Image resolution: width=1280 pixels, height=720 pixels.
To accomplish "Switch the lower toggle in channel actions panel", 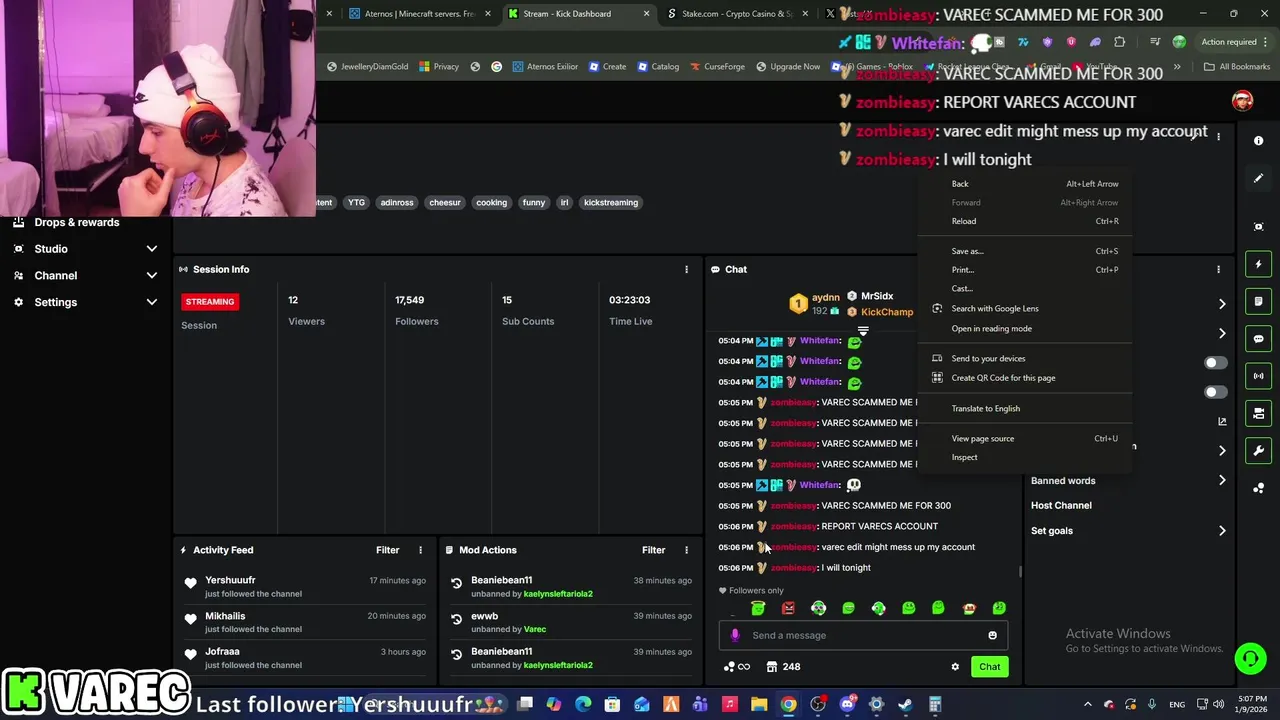I will point(1215,392).
